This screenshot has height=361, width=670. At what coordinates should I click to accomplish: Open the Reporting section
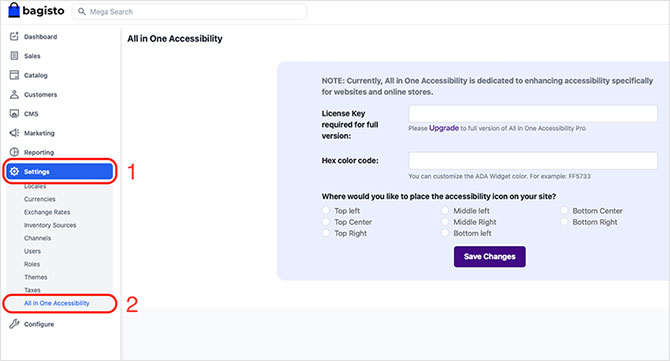(x=39, y=152)
